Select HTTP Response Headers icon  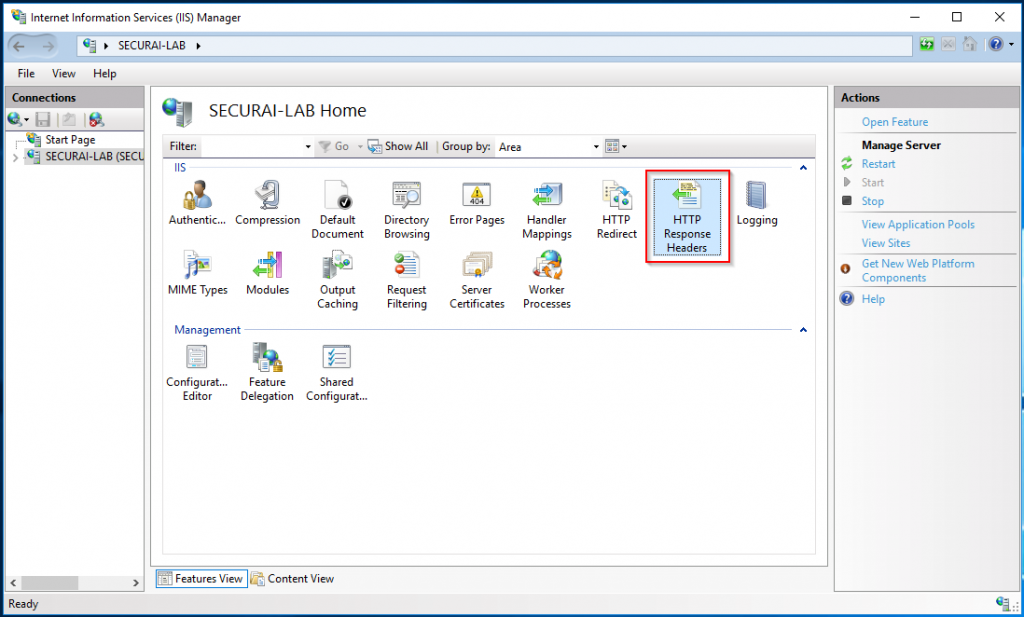point(687,217)
